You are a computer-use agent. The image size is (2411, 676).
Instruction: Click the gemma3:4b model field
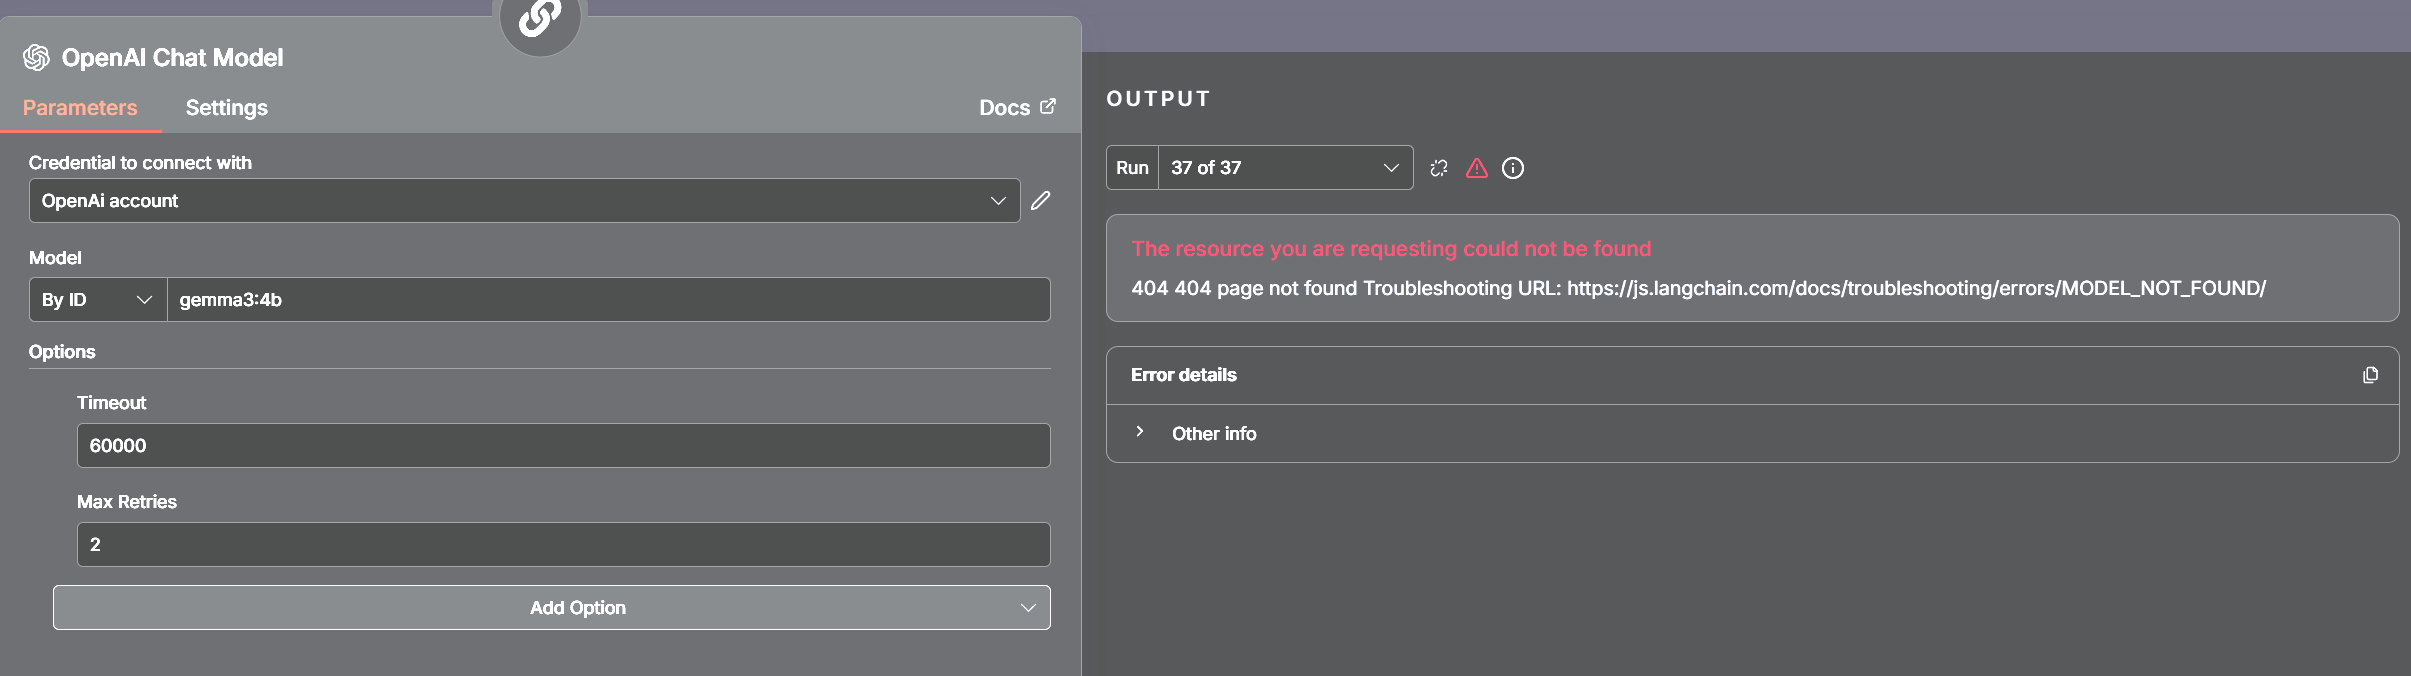tap(608, 300)
